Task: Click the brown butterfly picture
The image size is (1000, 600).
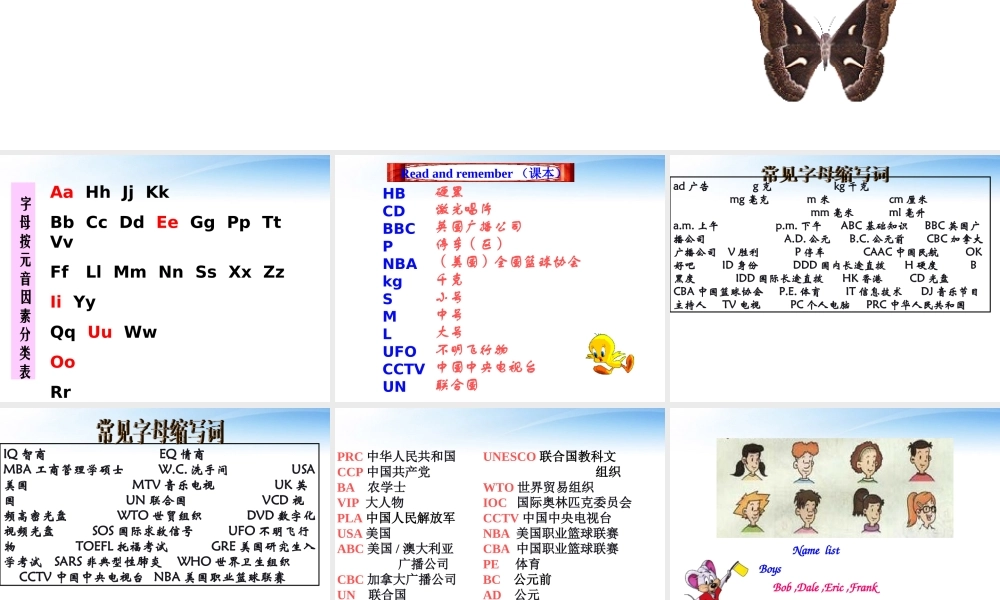Action: [x=825, y=50]
